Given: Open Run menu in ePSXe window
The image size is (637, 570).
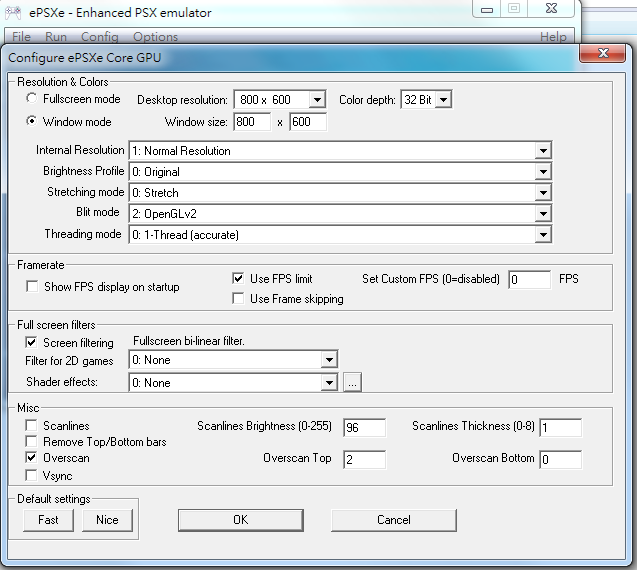Looking at the screenshot, I should coord(56,37).
